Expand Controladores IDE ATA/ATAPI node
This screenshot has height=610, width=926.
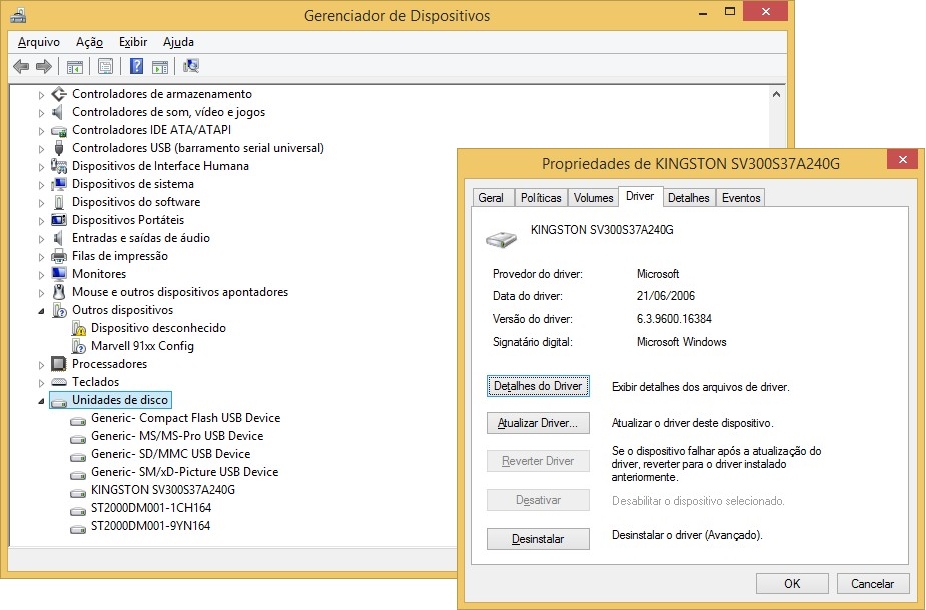(x=41, y=131)
